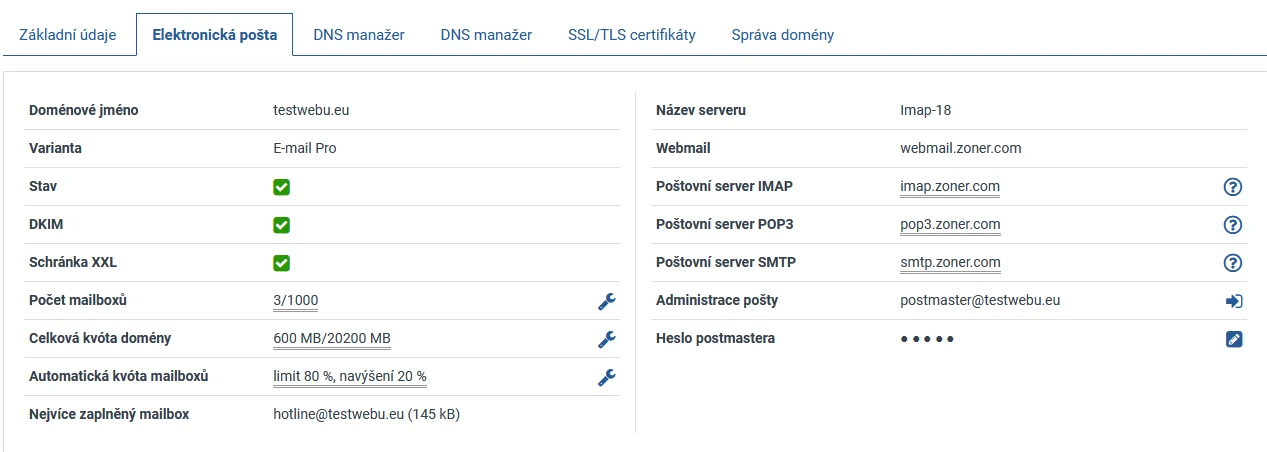Viewport: 1267px width, 452px height.
Task: Click the 600 MB/20200 MB quota value
Action: coord(332,338)
